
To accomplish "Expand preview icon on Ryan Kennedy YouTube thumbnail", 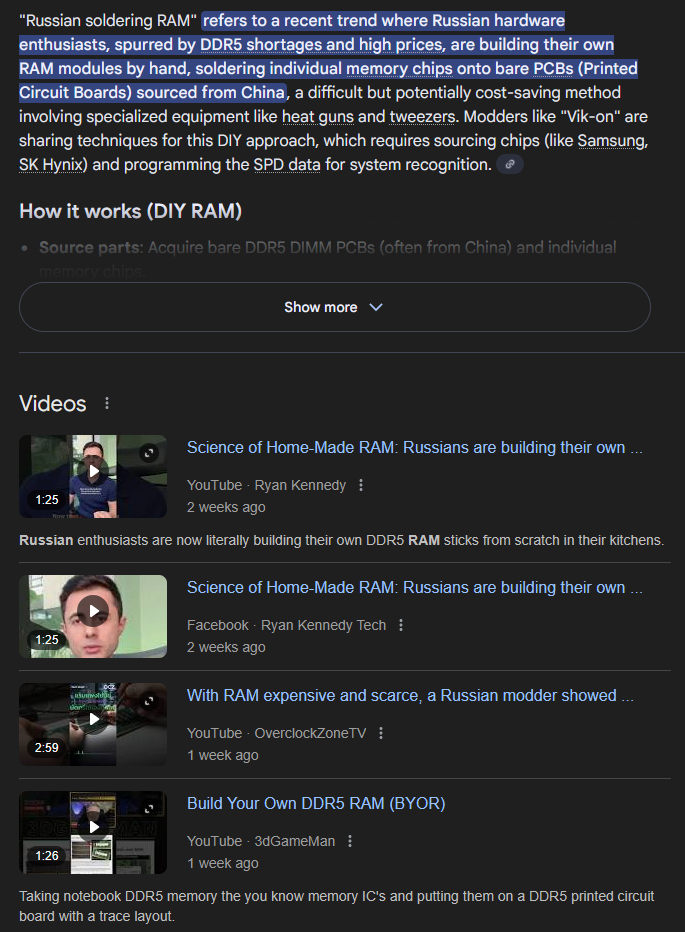I will click(149, 454).
